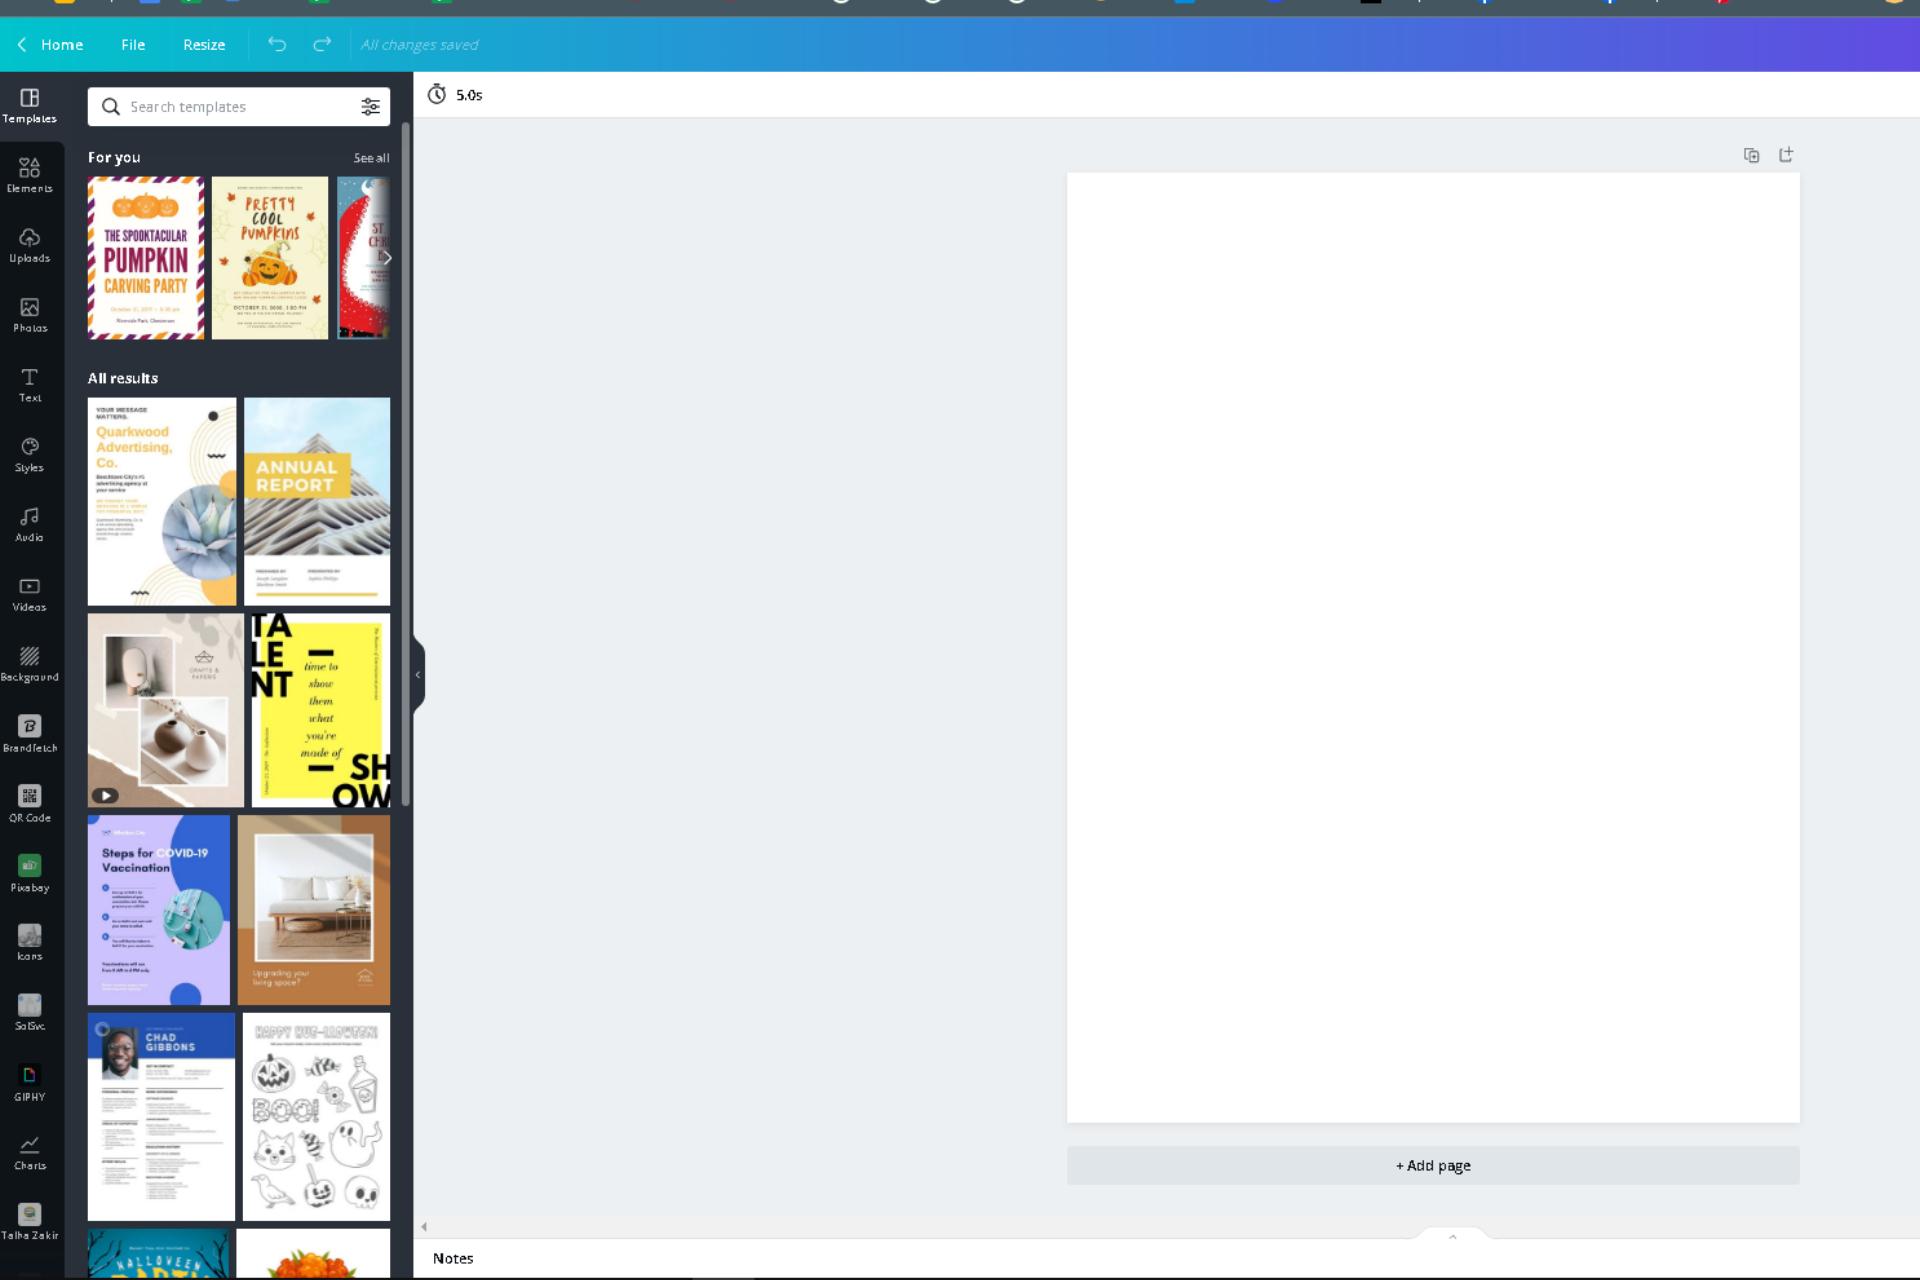Open the Uploads panel
The width and height of the screenshot is (1920, 1280).
pyautogui.click(x=30, y=243)
